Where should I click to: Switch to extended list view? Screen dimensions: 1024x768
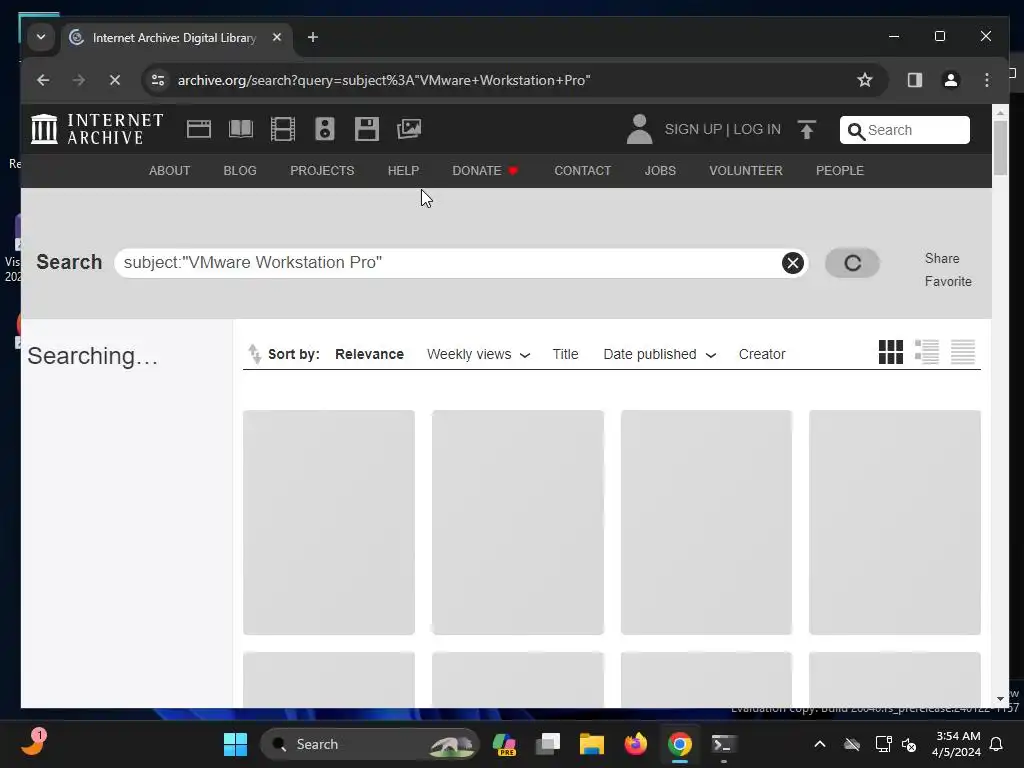pyautogui.click(x=927, y=352)
